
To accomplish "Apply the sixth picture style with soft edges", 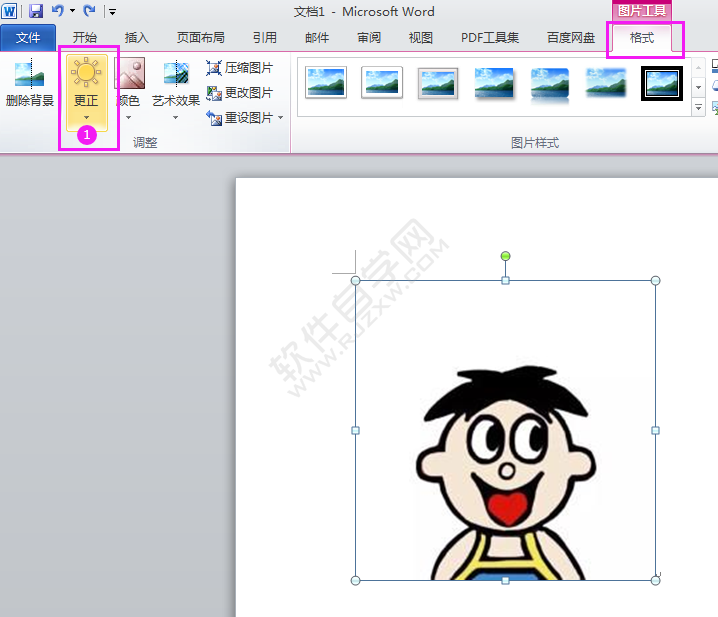I will (606, 82).
